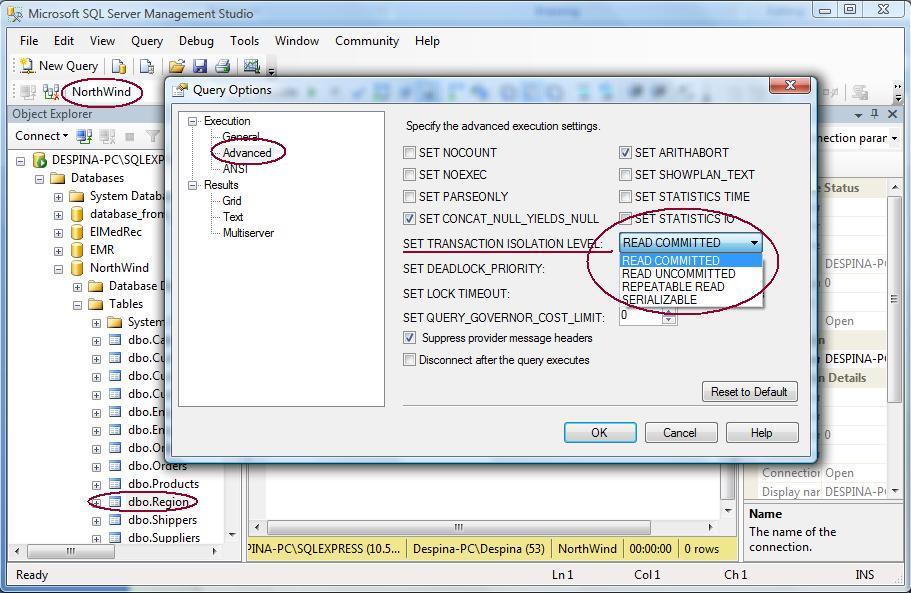Image resolution: width=911 pixels, height=593 pixels.
Task: Click the Tables folder icon
Action: point(96,304)
